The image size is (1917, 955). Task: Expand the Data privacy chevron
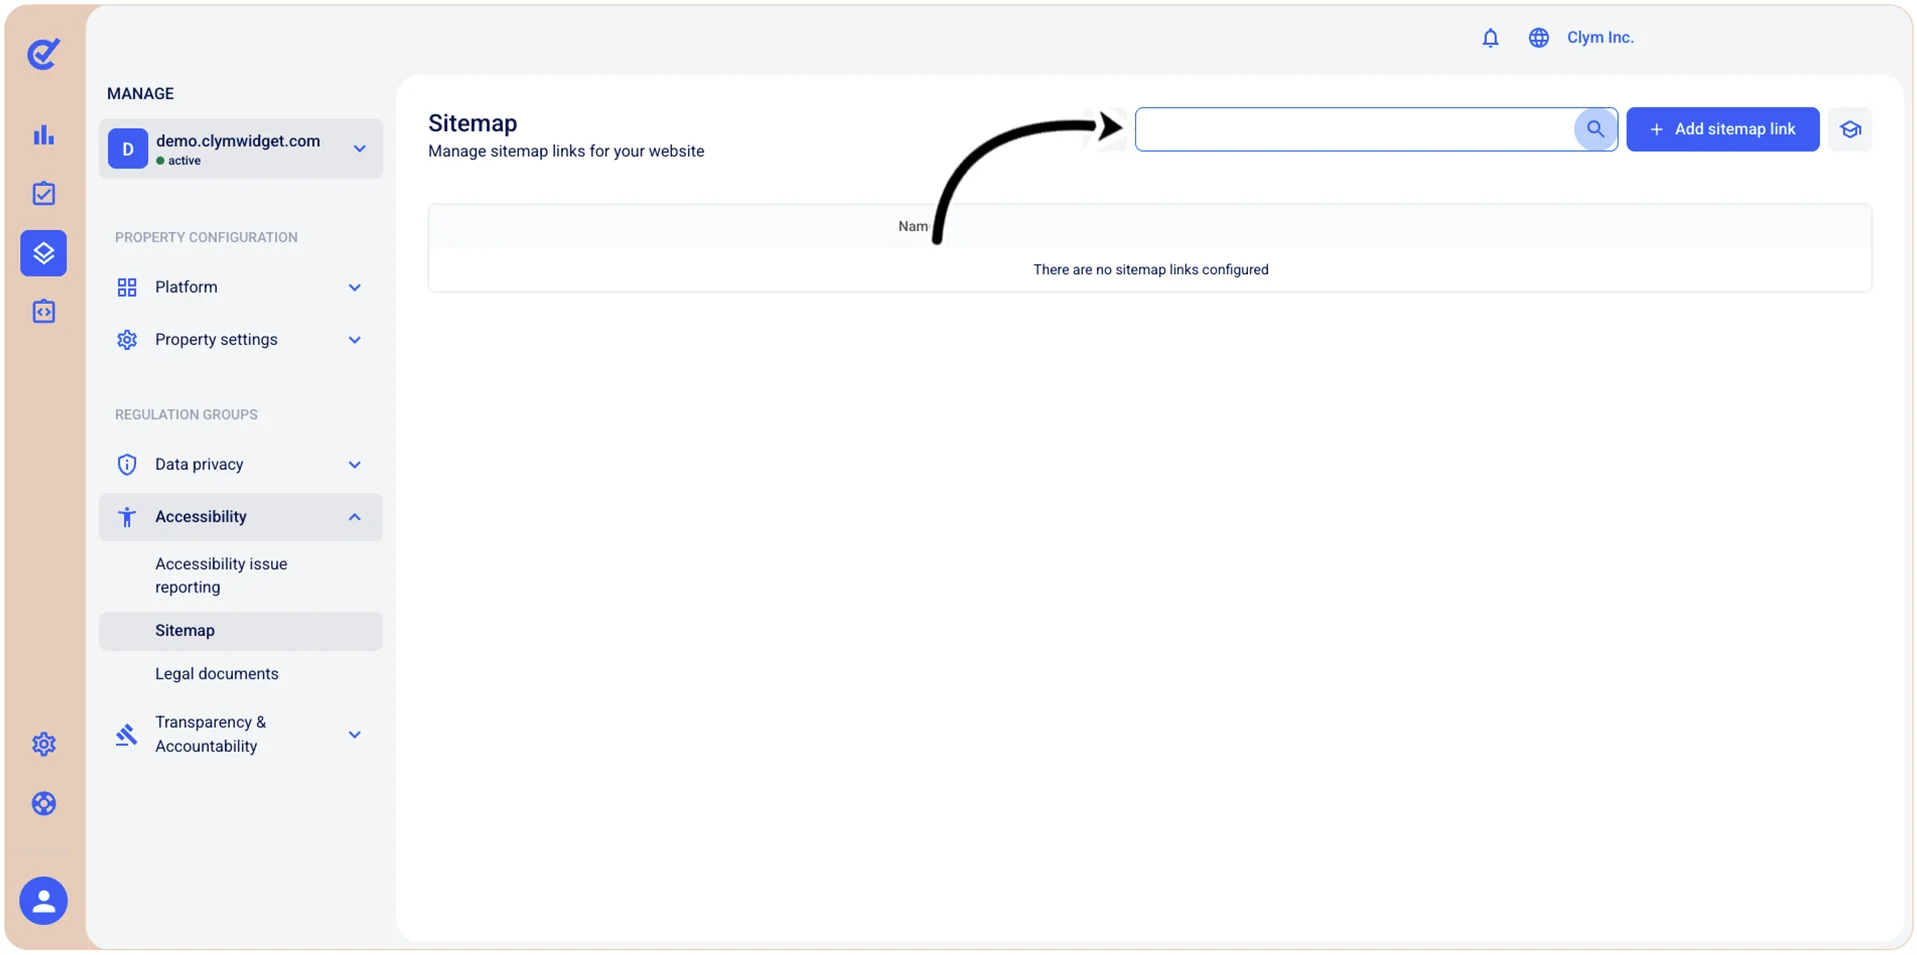tap(354, 465)
